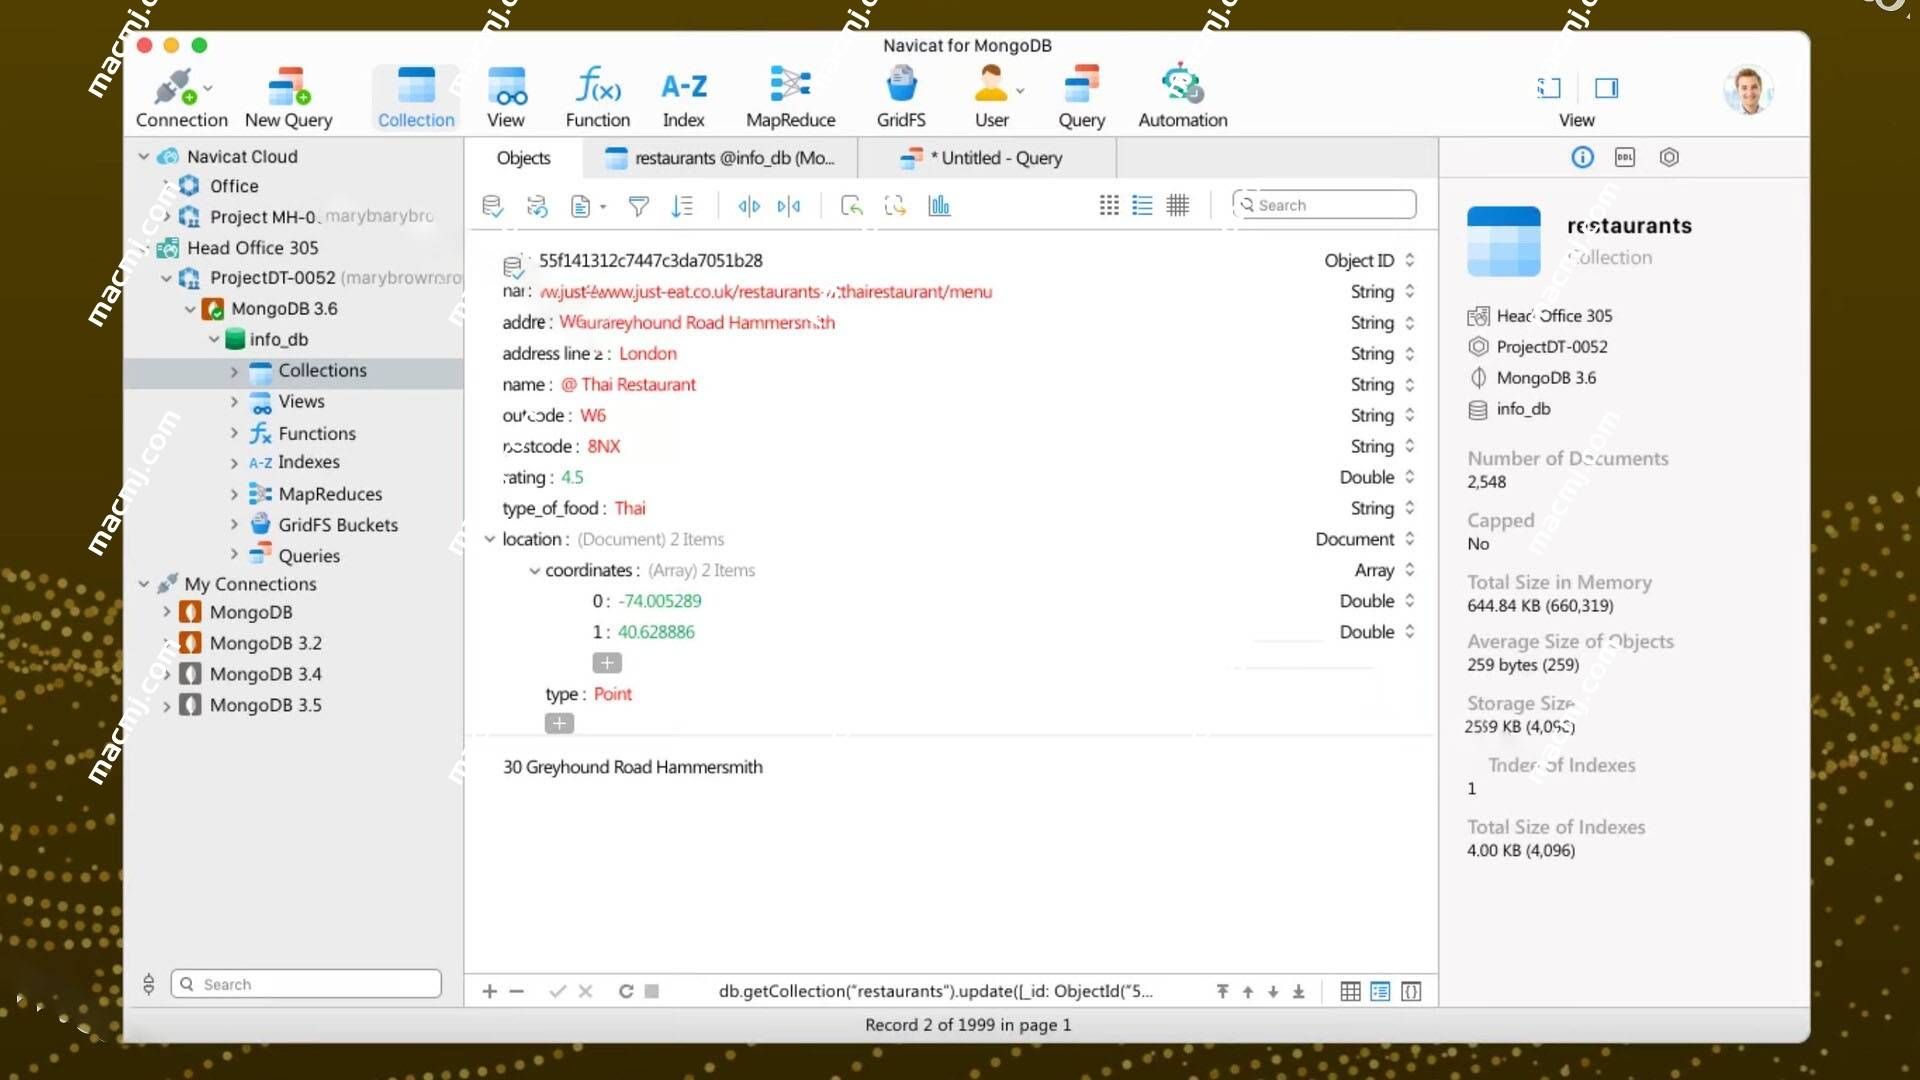
Task: Switch to Objects tab
Action: (x=522, y=157)
